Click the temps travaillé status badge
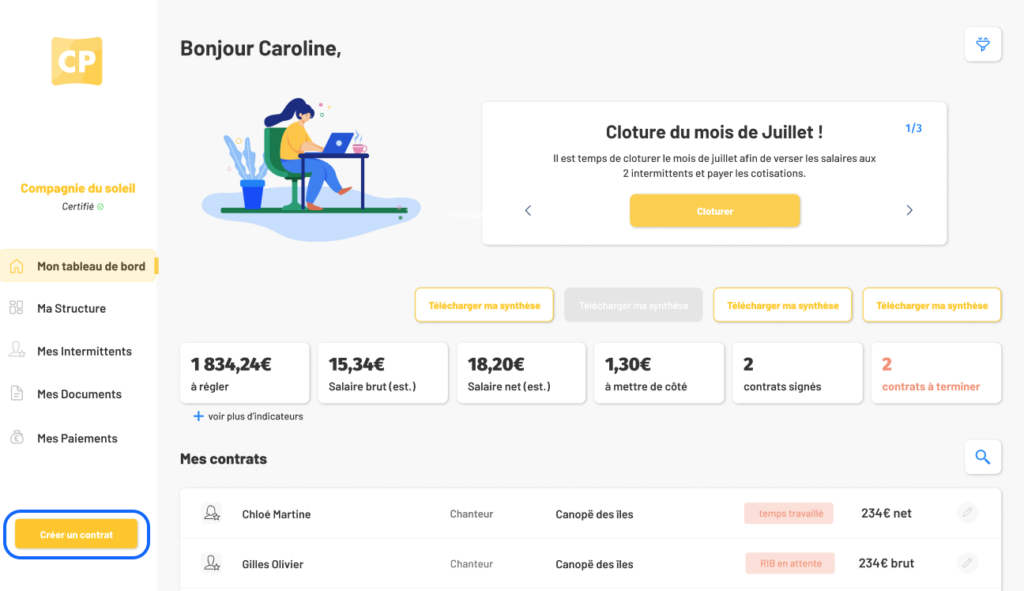 click(789, 513)
